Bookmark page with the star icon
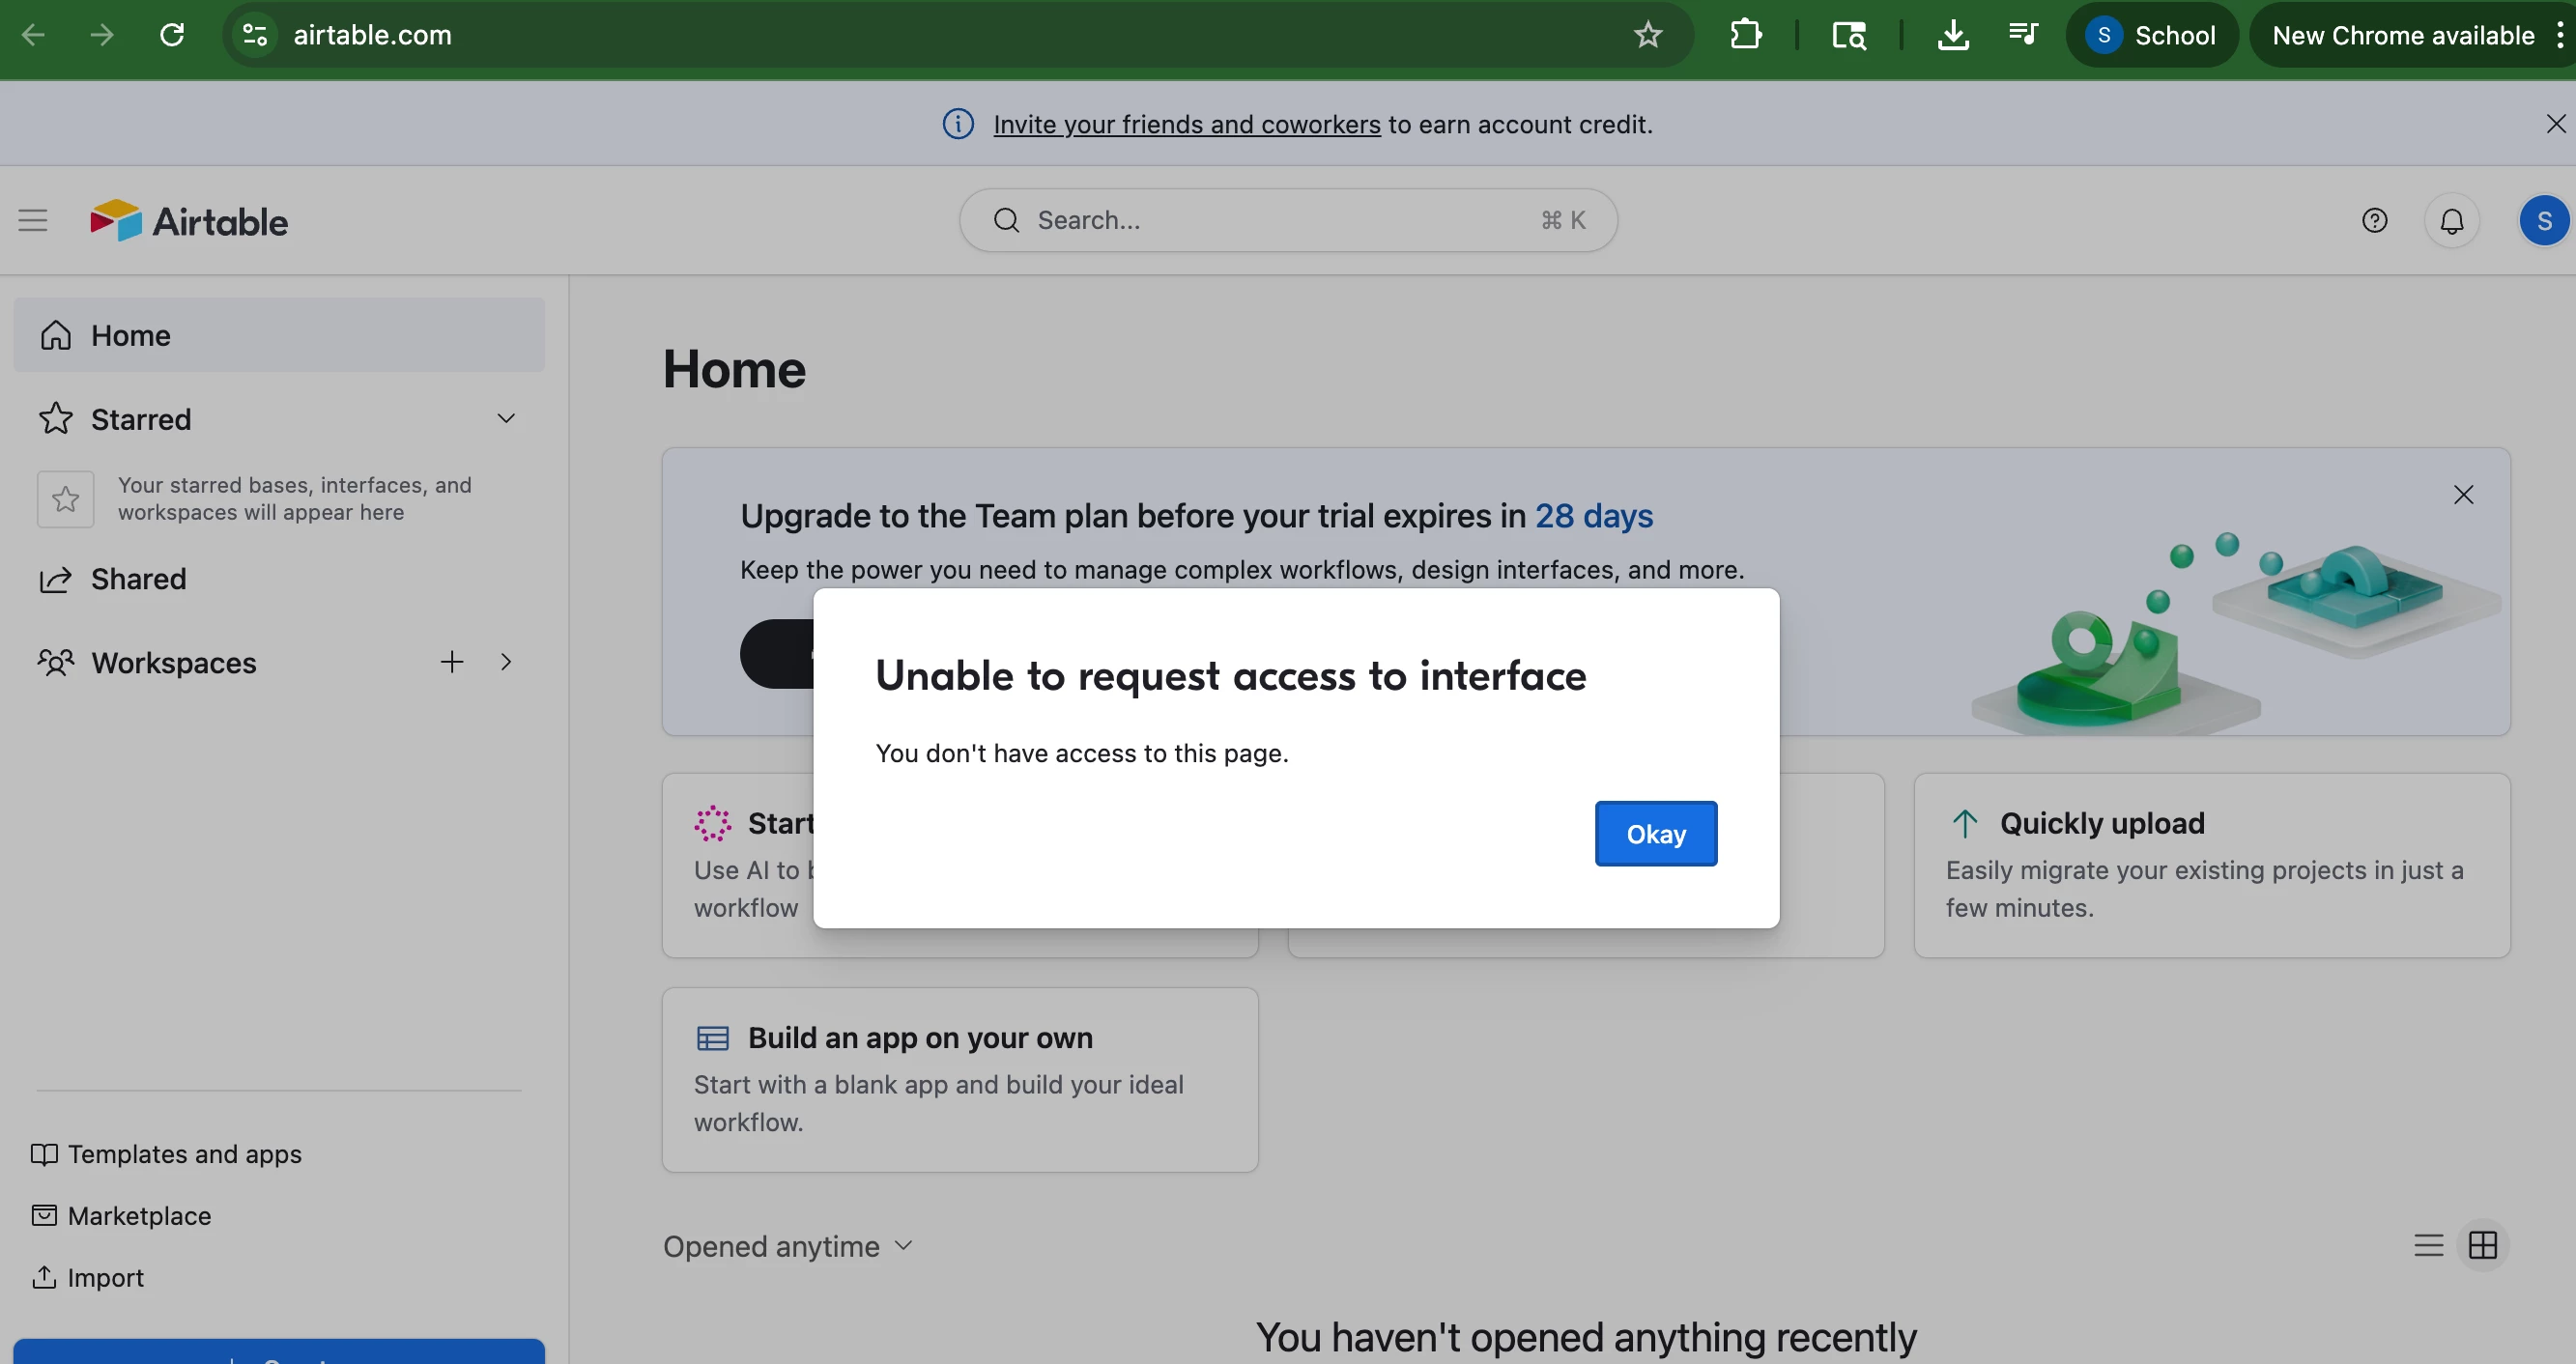Viewport: 2576px width, 1364px height. (x=1648, y=36)
